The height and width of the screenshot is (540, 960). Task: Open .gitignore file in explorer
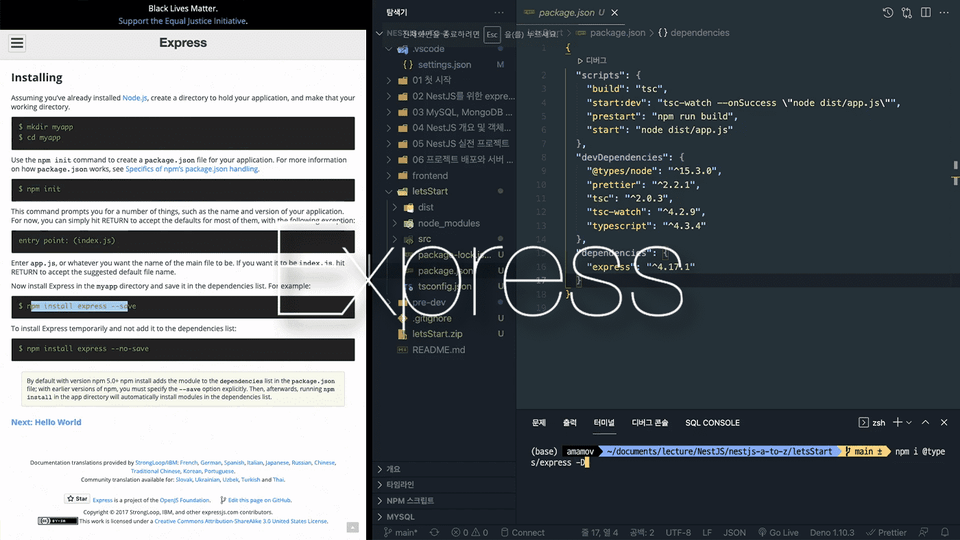(432, 318)
